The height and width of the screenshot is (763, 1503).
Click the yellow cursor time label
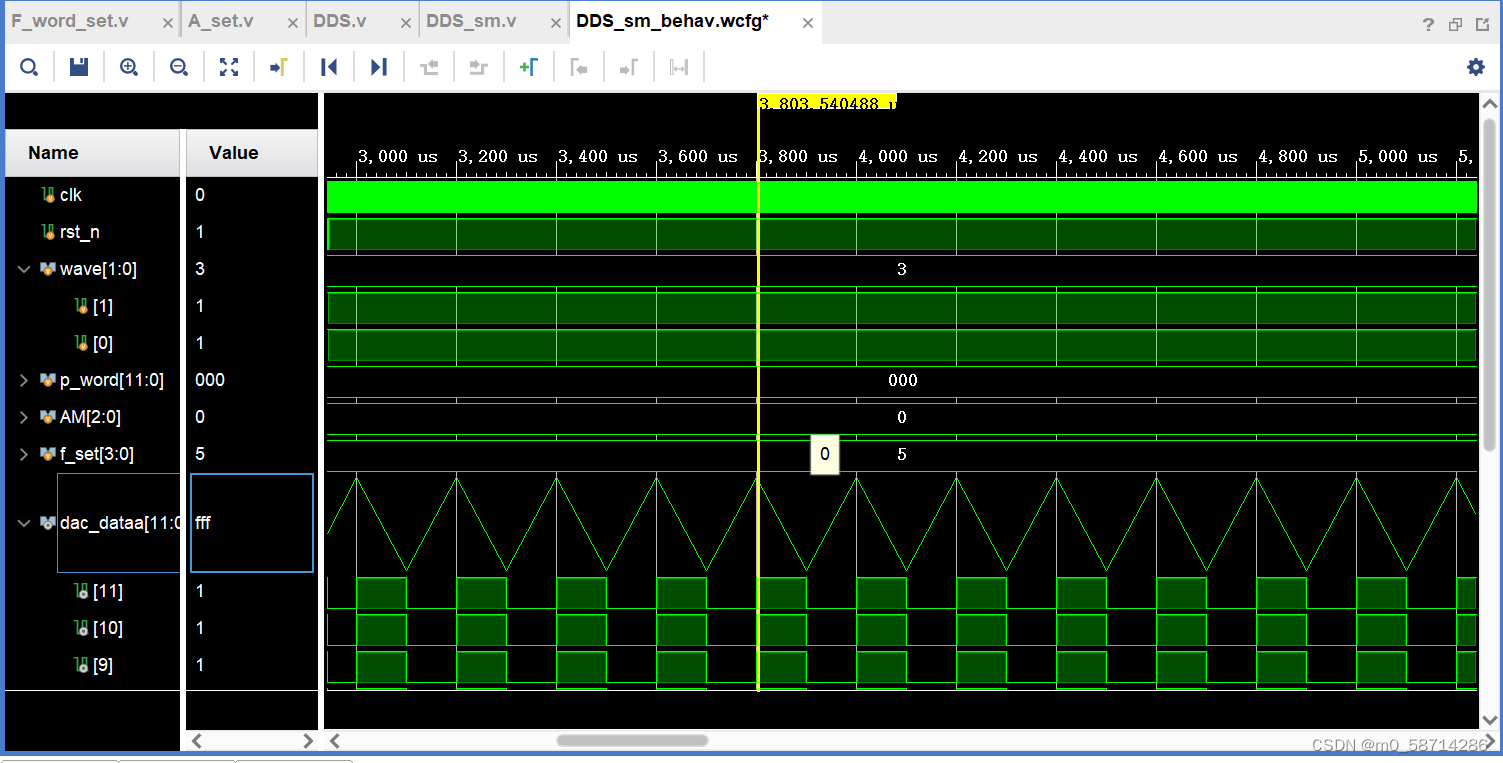click(x=827, y=102)
